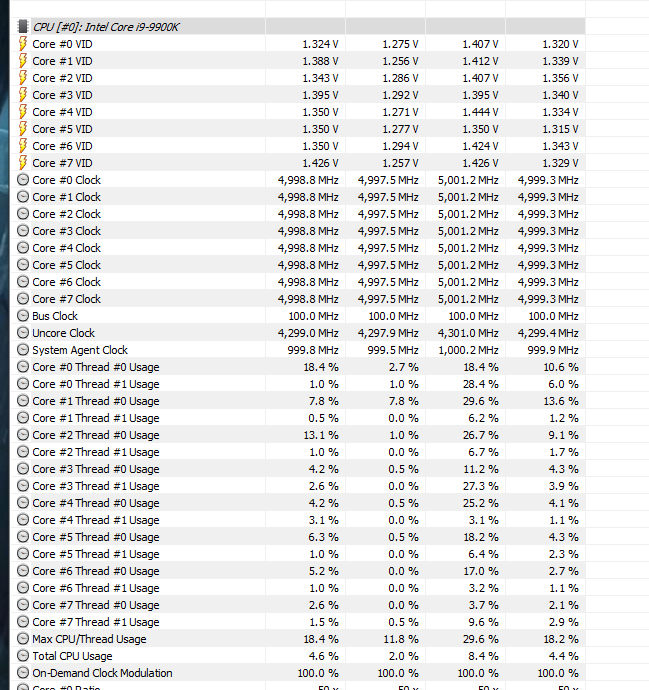Select the CPU [#0]: Intel Core i9-9900K header
649x690 pixels.
coord(98,27)
